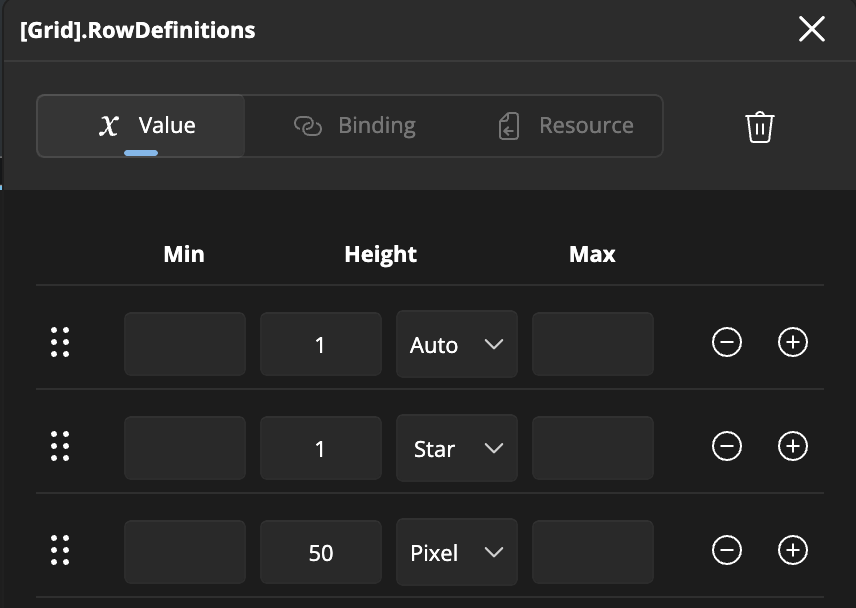Click the drag handle of the Auto row
The height and width of the screenshot is (608, 856).
61,342
